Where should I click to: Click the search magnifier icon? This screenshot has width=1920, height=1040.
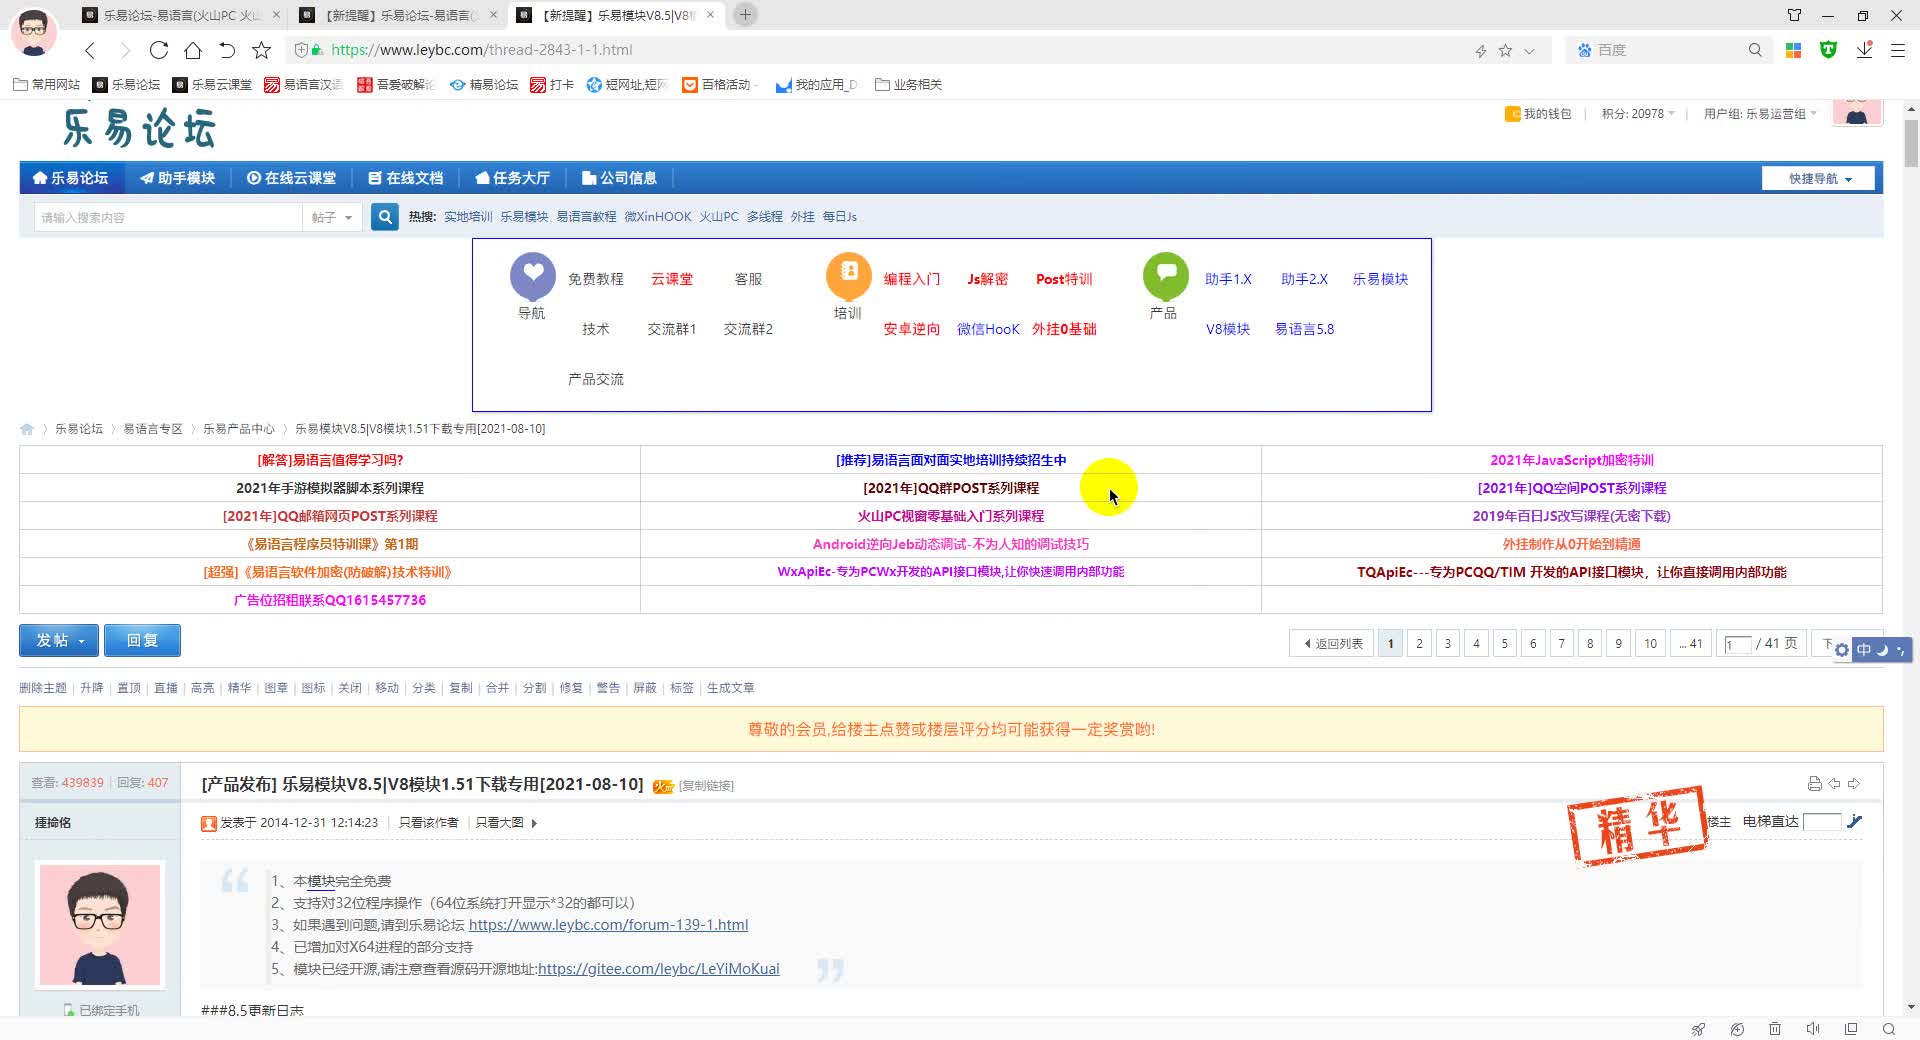[384, 216]
